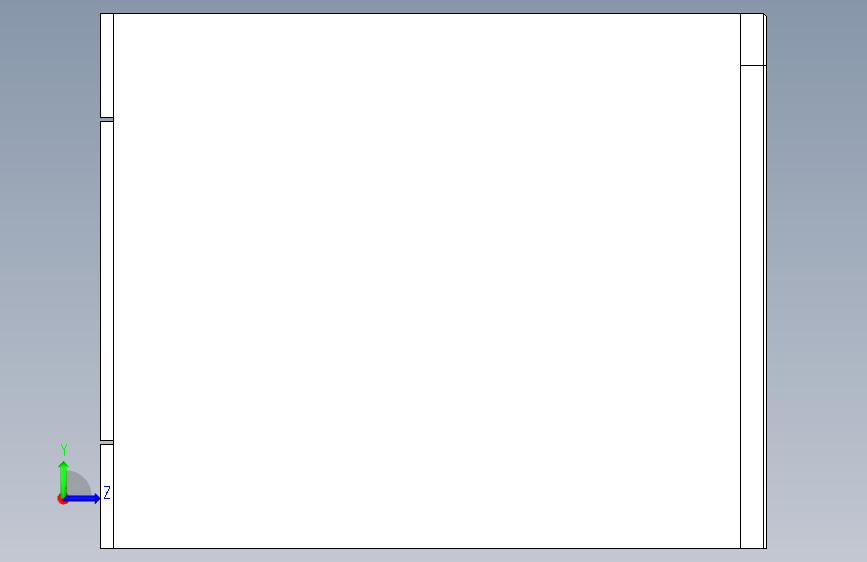
Task: Click the green Y axis arrow
Action: pyautogui.click(x=64, y=479)
